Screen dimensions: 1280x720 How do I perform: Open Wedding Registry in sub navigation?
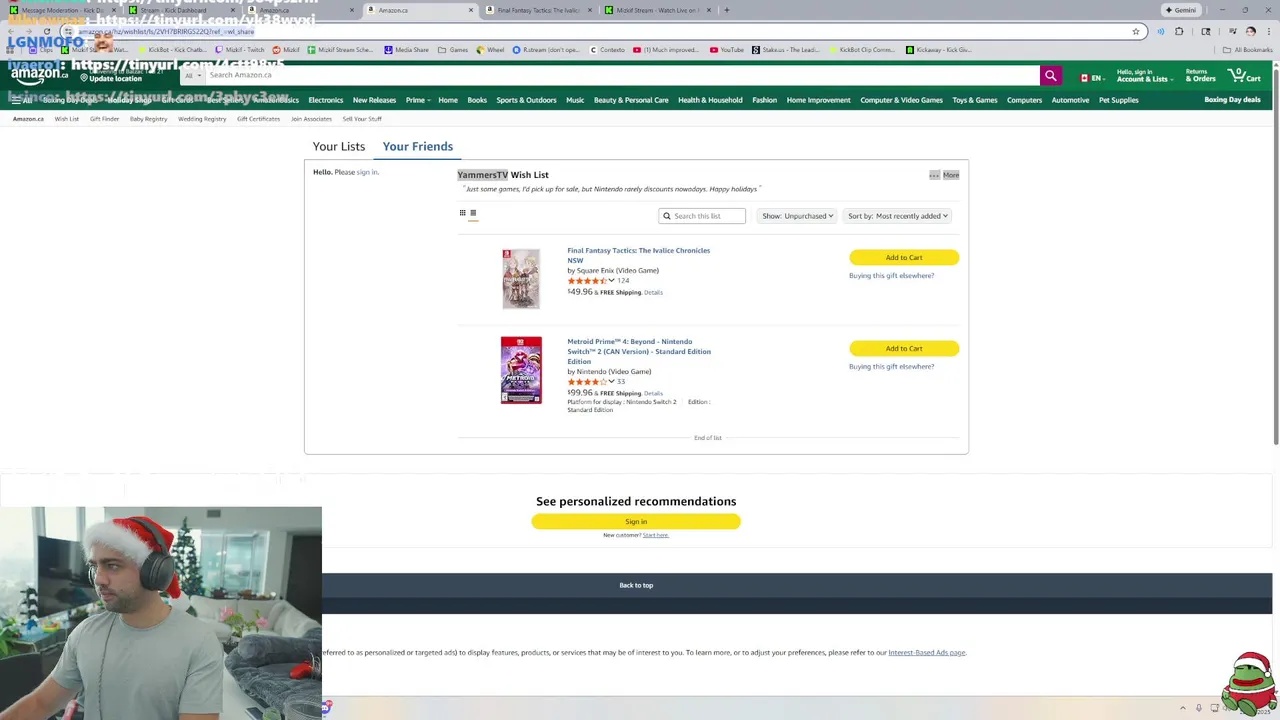tap(202, 119)
